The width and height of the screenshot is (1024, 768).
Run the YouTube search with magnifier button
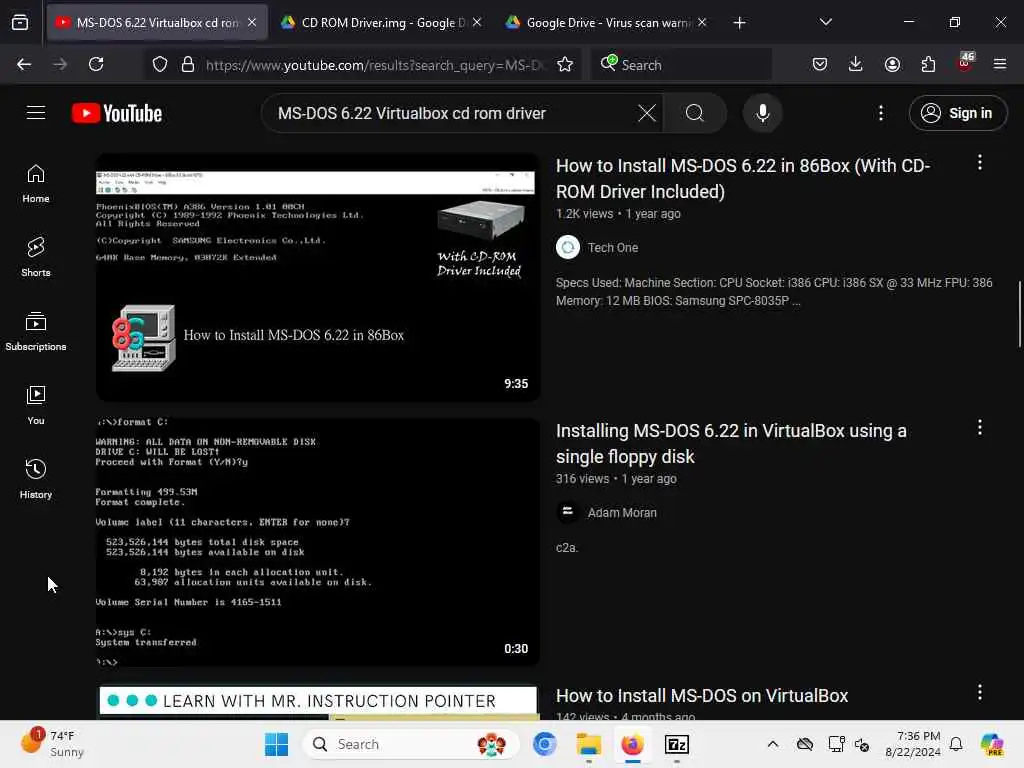click(x=695, y=113)
